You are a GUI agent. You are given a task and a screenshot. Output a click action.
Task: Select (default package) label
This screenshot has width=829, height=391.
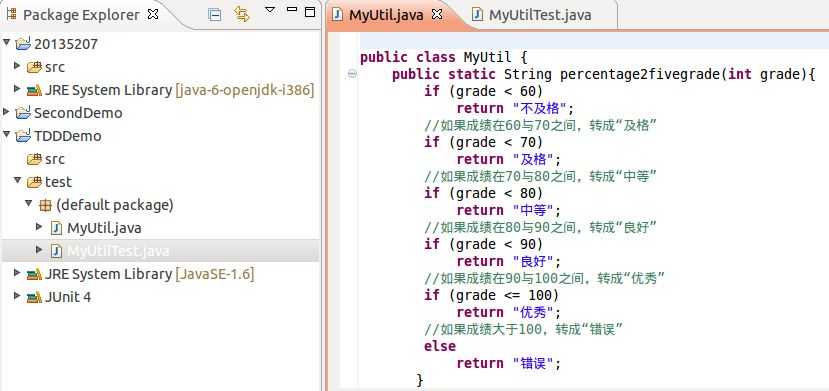115,205
